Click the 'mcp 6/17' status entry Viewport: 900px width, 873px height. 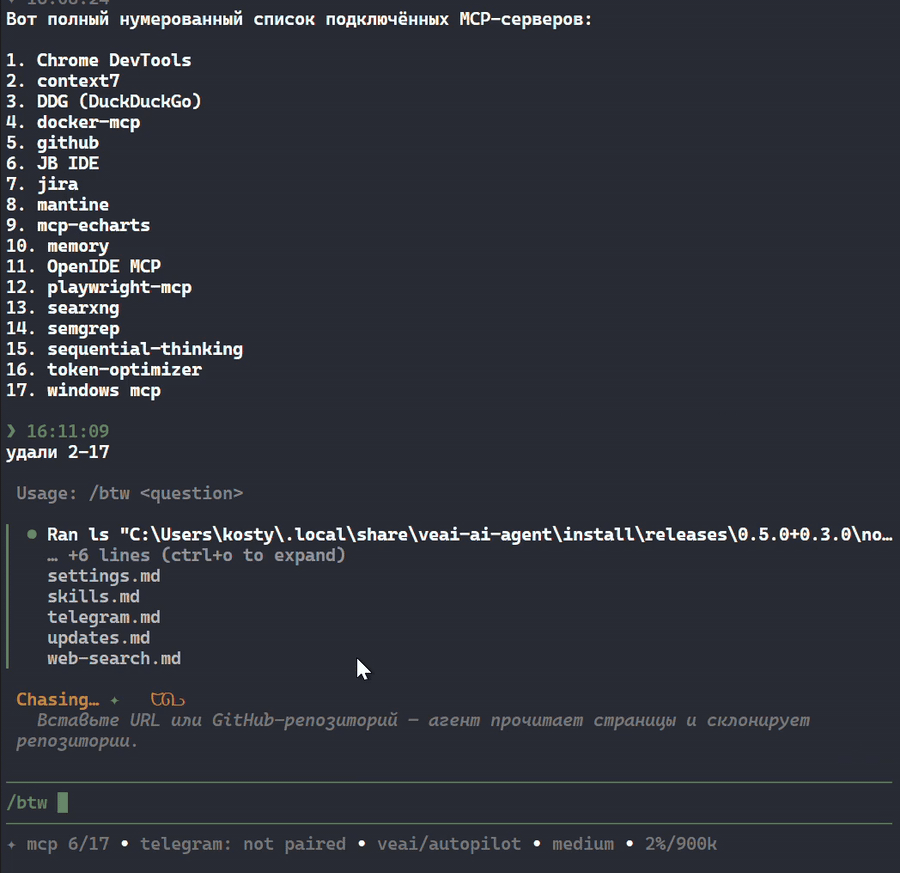(x=68, y=844)
